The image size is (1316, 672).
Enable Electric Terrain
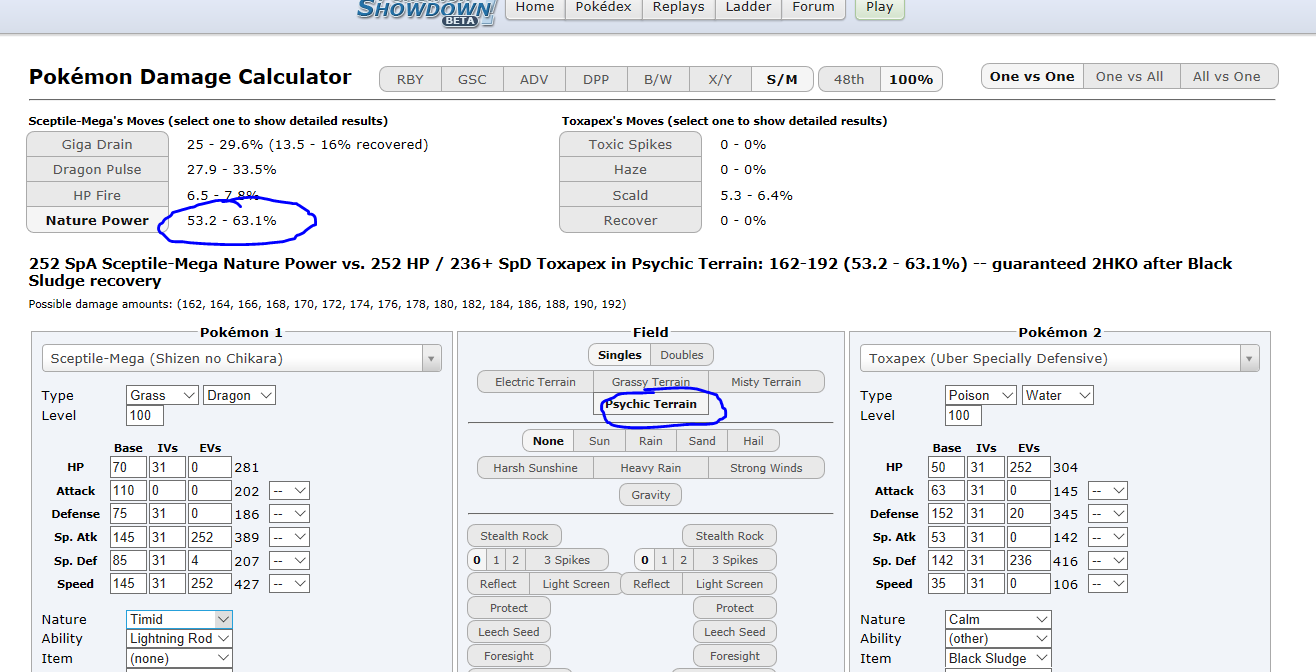click(x=535, y=382)
